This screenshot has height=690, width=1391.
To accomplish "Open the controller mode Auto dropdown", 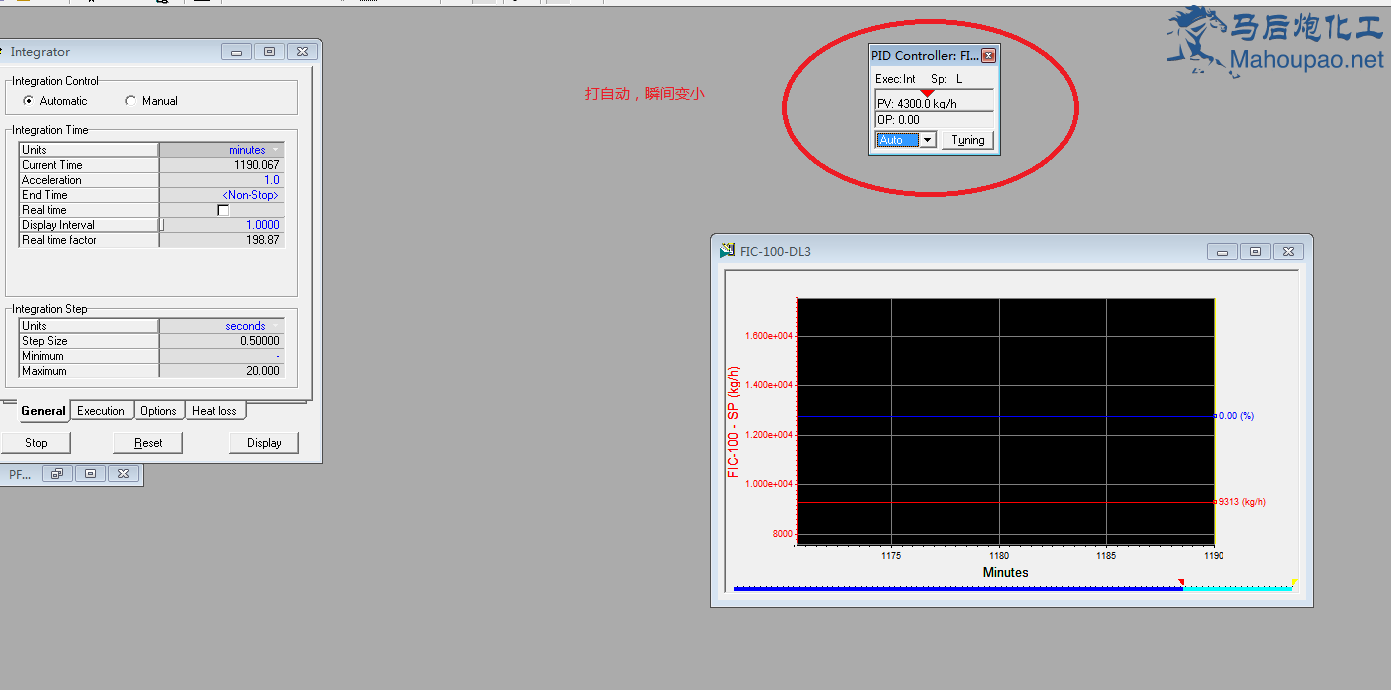I will [x=927, y=140].
